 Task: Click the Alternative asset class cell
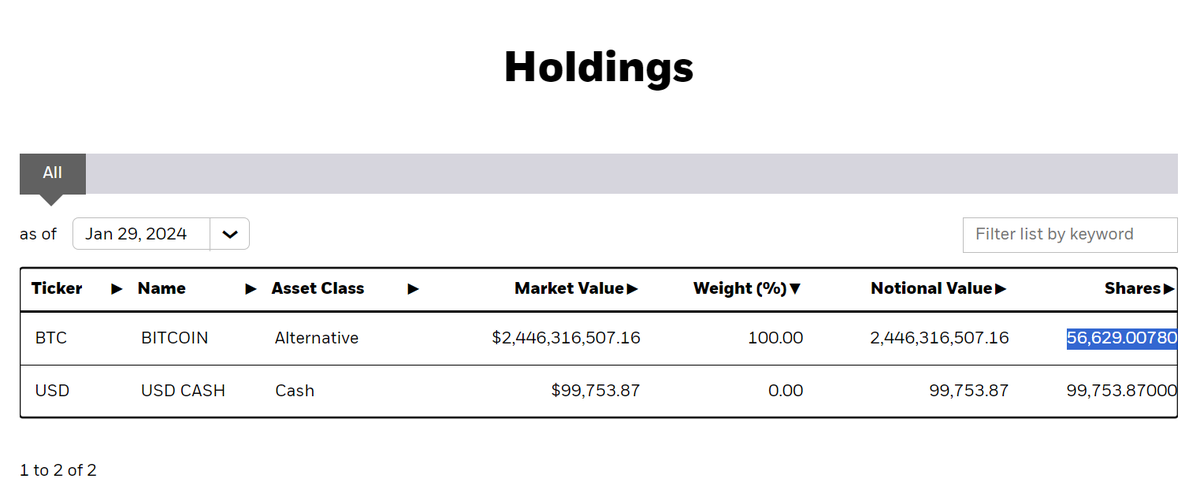pos(316,338)
